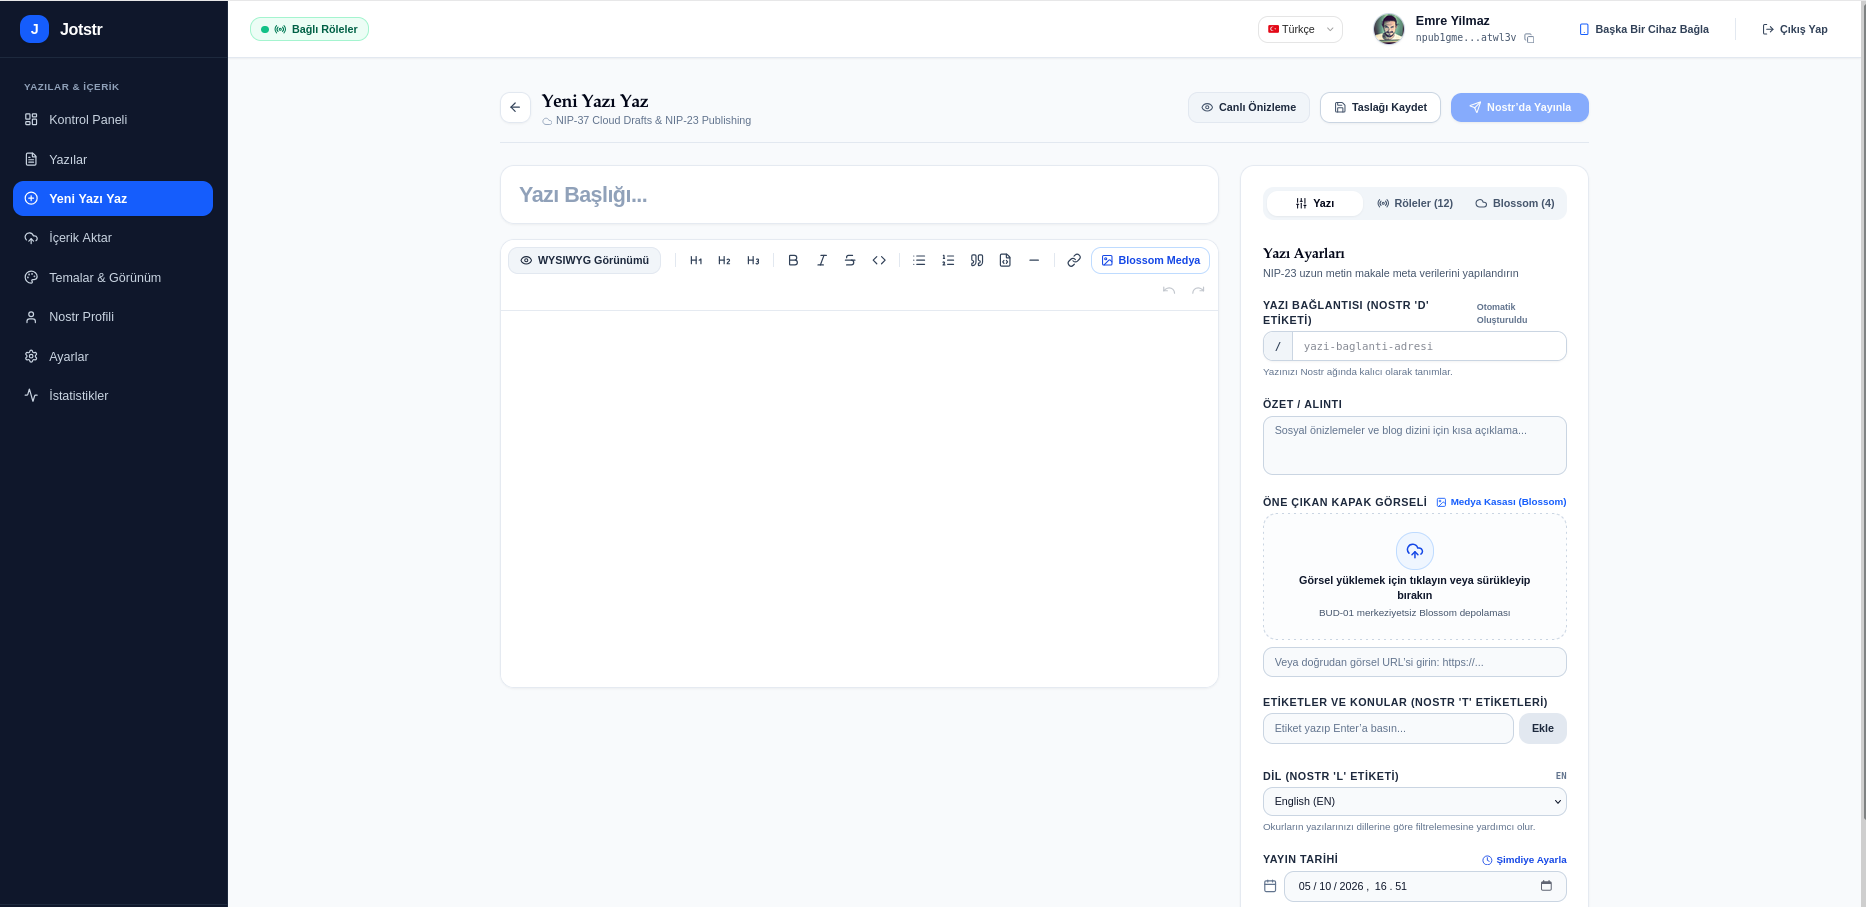This screenshot has width=1866, height=907.
Task: Open the calendar picker in date field
Action: click(x=1546, y=886)
